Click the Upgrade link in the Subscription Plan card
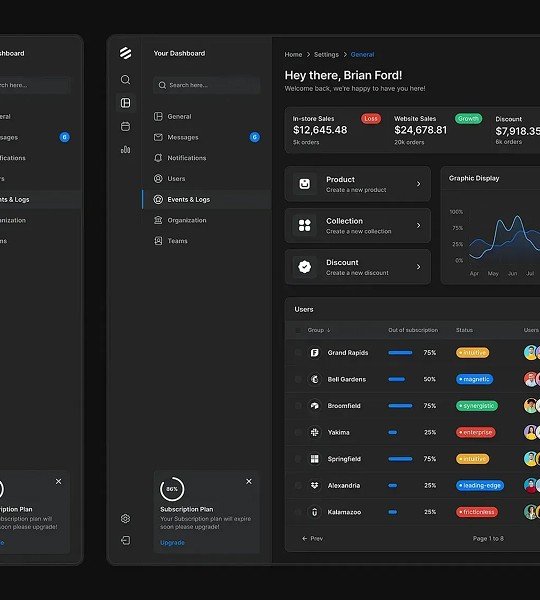The image size is (540, 600). click(172, 543)
